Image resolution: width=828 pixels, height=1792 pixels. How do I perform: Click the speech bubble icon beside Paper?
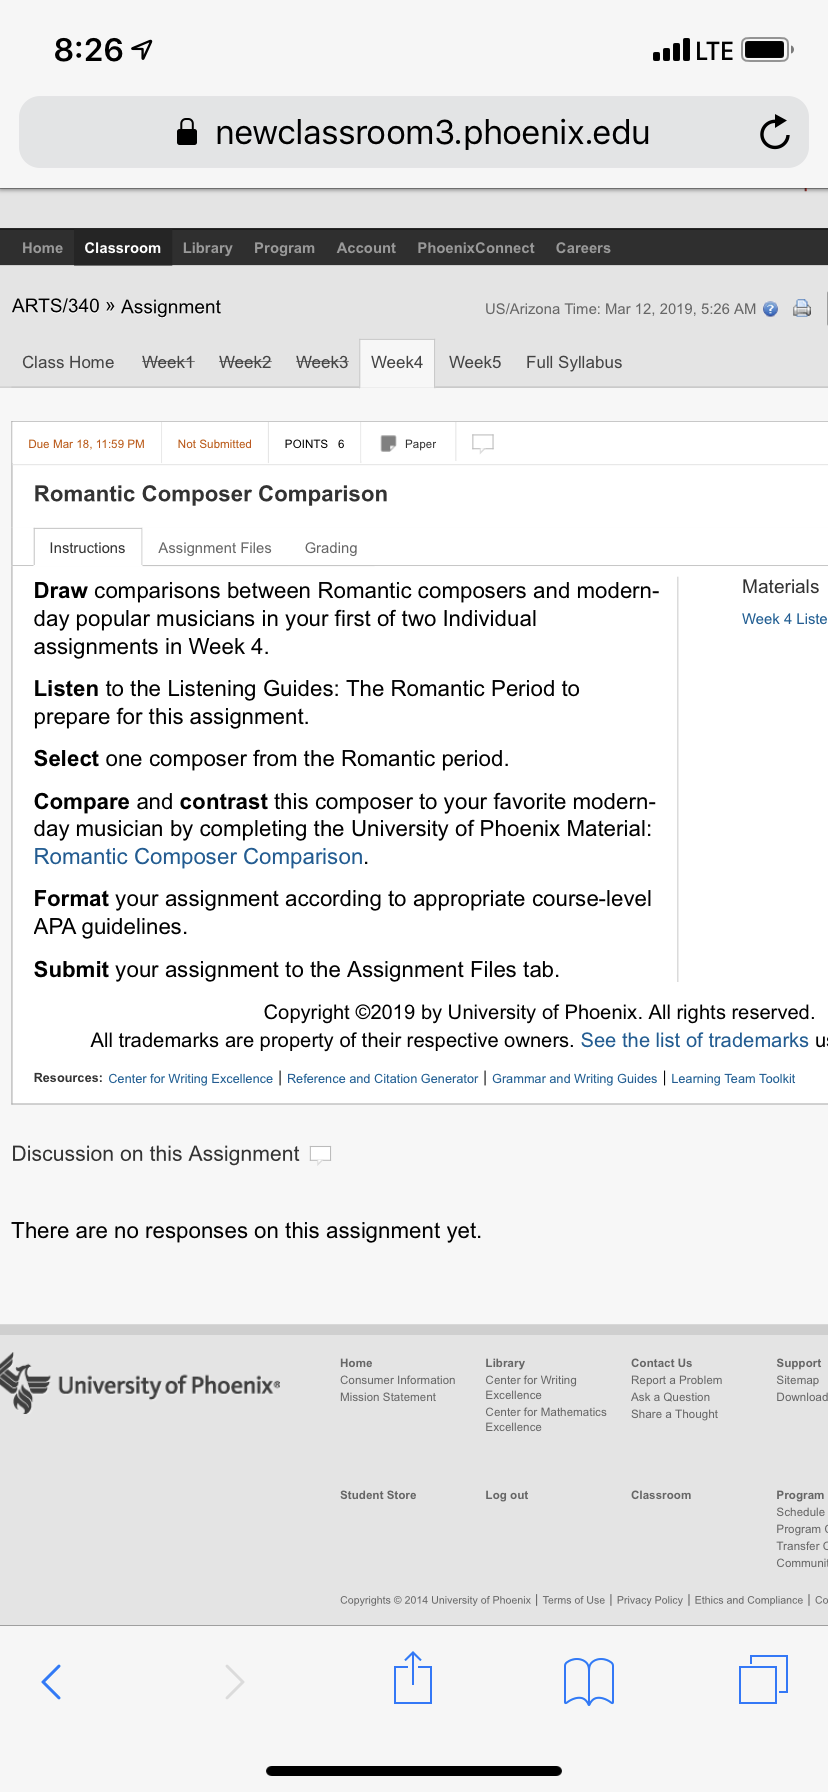pyautogui.click(x=483, y=443)
